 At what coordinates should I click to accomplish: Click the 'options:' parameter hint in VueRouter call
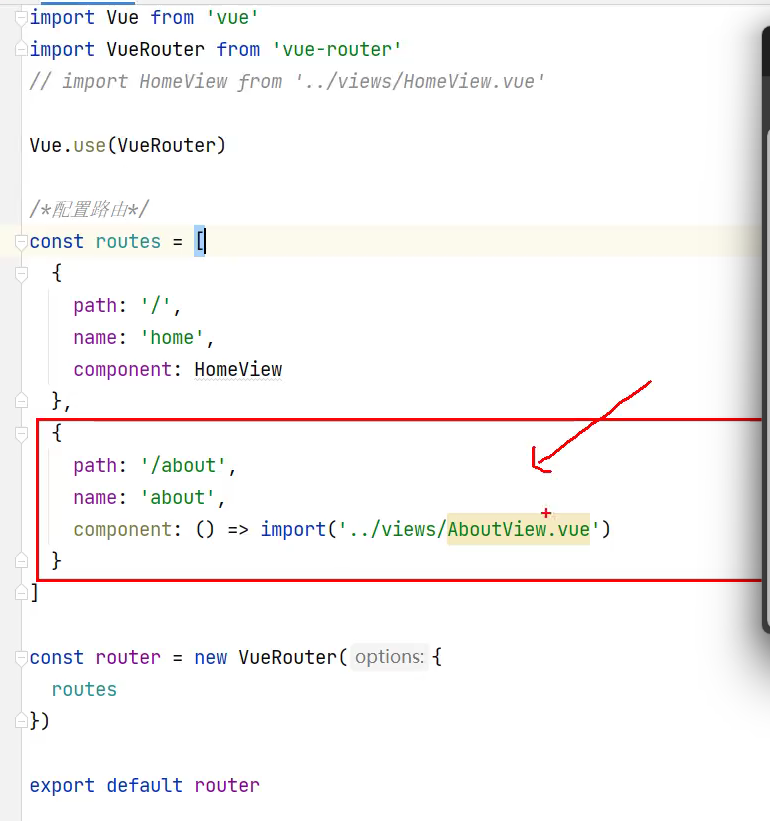389,657
